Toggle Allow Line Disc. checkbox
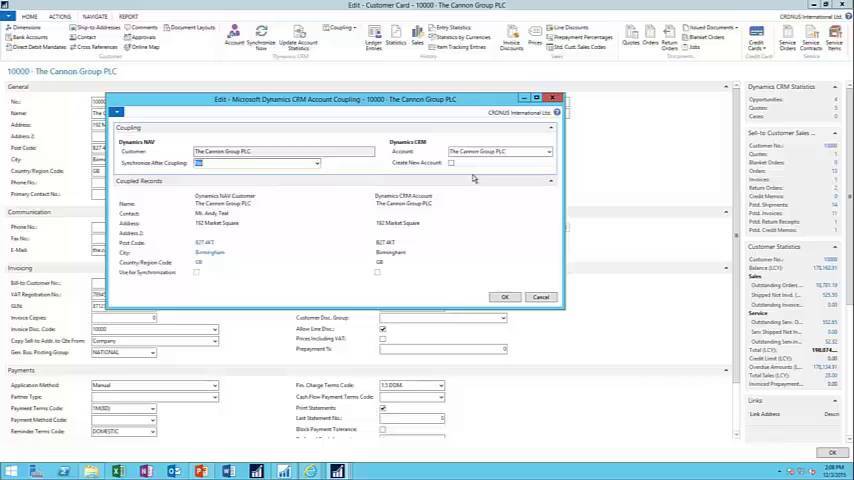The image size is (854, 480). (x=383, y=329)
